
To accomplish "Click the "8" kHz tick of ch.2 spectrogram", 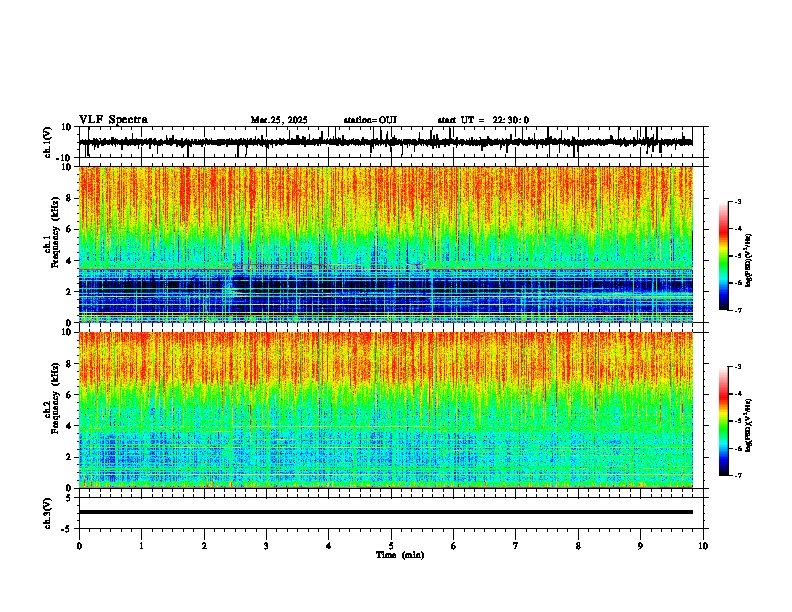I will coord(71,364).
